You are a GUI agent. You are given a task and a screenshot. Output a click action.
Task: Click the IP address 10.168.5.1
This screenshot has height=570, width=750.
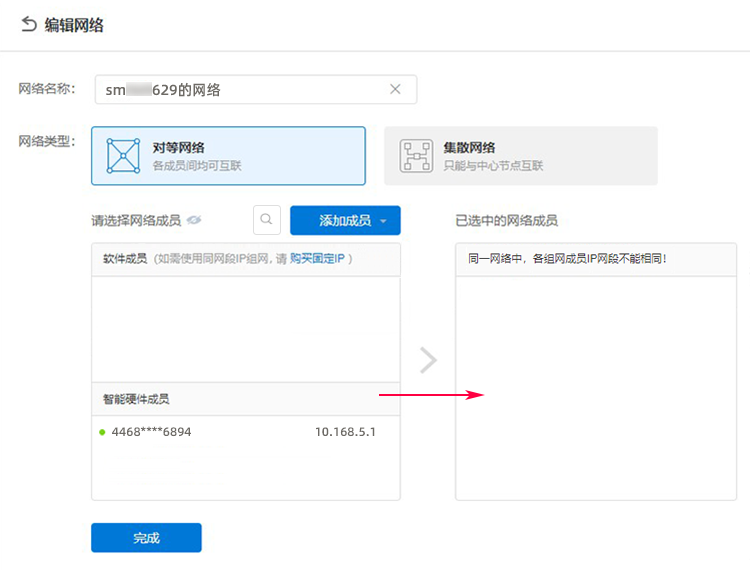pos(345,432)
